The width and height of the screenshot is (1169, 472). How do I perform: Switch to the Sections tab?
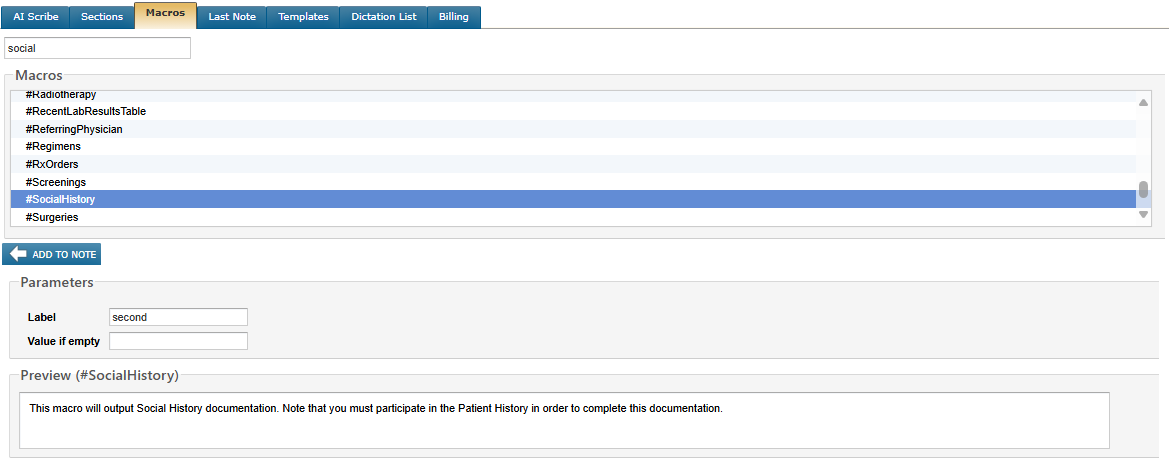[102, 17]
